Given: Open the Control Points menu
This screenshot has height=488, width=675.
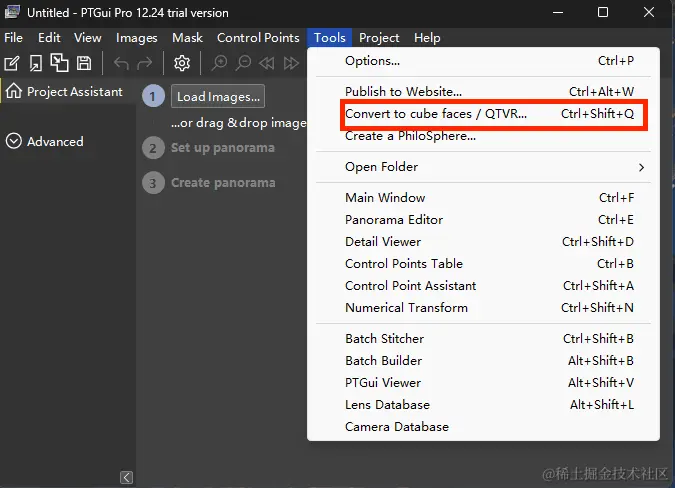Looking at the screenshot, I should pyautogui.click(x=258, y=38).
